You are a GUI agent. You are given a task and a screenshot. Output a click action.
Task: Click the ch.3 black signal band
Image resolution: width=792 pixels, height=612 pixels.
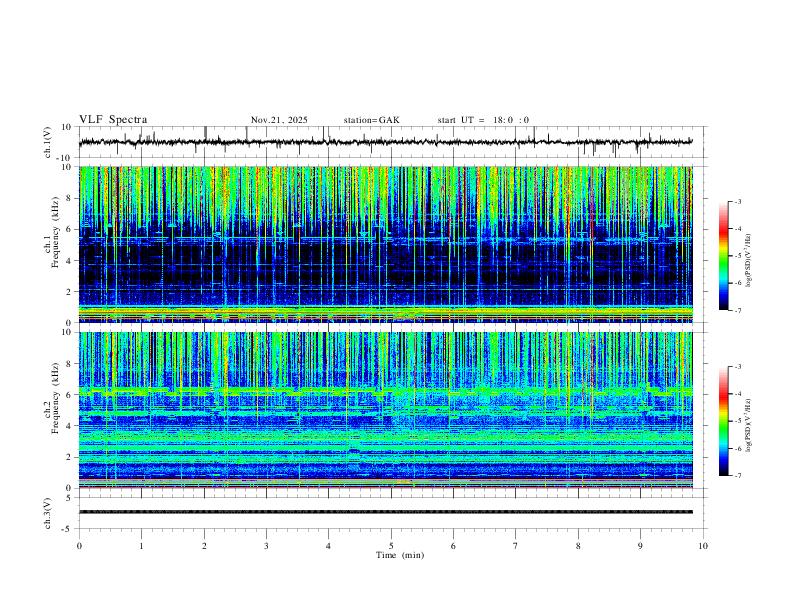coord(386,512)
